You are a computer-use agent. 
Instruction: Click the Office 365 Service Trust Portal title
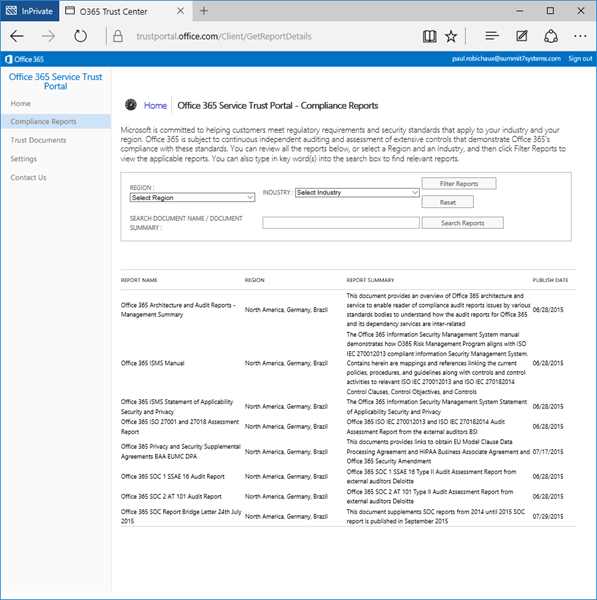pyautogui.click(x=55, y=81)
